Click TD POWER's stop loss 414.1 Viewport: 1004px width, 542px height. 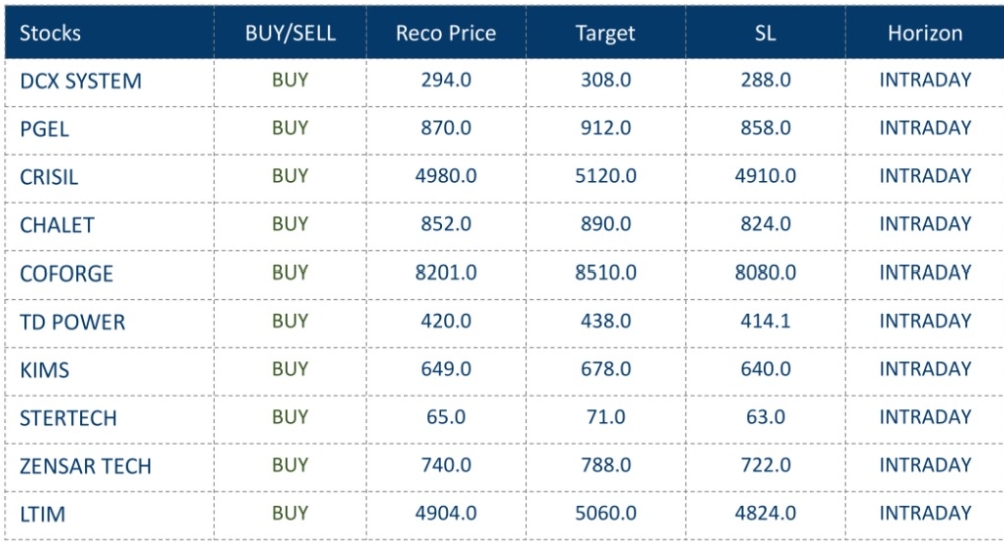pos(765,321)
